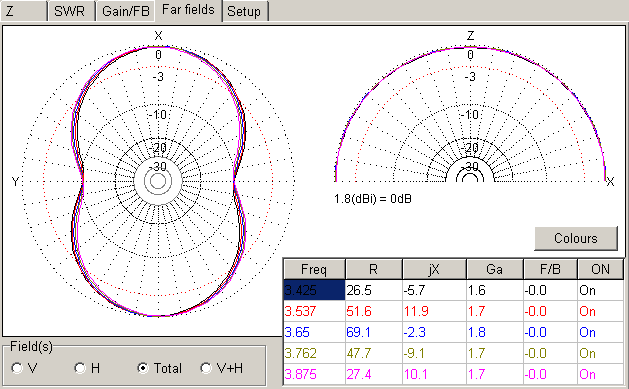Toggle On state for 3.537 row
This screenshot has height=389, width=629.
(601, 311)
